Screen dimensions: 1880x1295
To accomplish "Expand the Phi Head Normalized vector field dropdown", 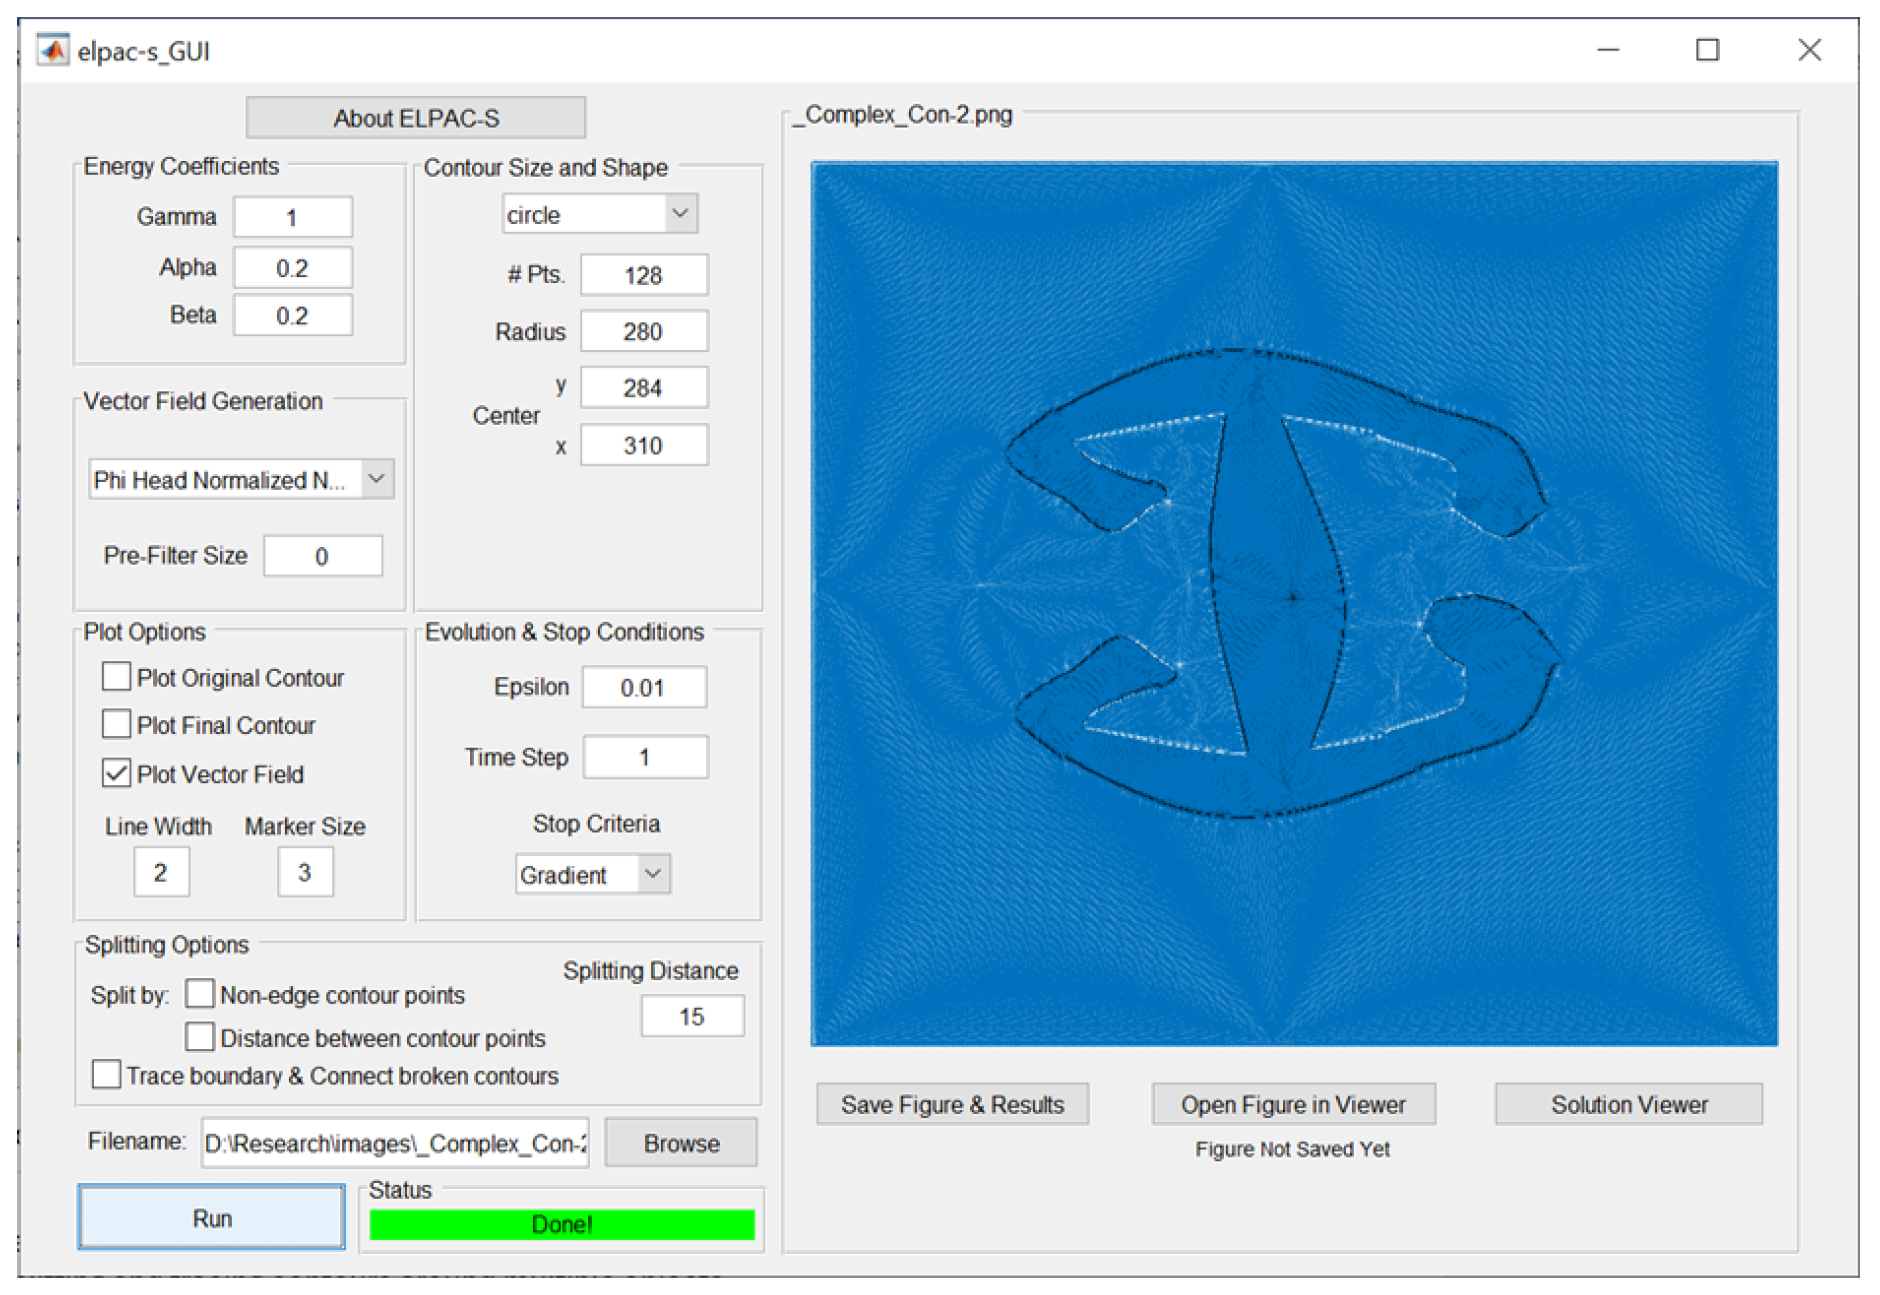I will tap(241, 479).
